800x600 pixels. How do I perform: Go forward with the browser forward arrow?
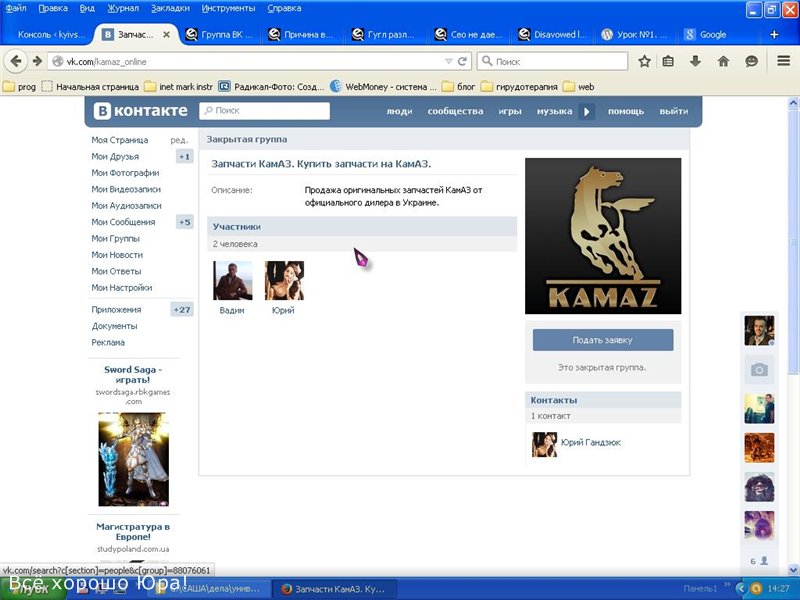pos(37,61)
